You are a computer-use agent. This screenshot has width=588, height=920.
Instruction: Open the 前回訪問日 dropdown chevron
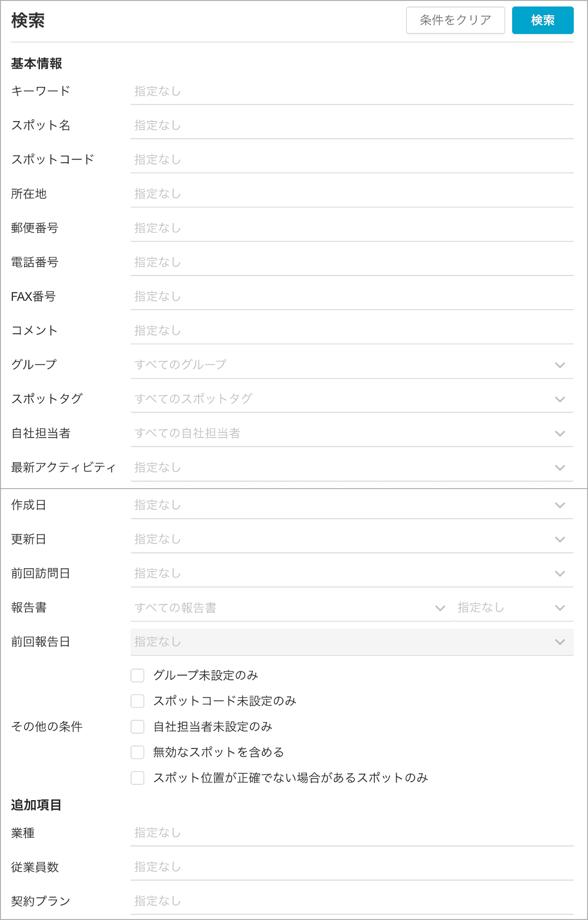(560, 573)
